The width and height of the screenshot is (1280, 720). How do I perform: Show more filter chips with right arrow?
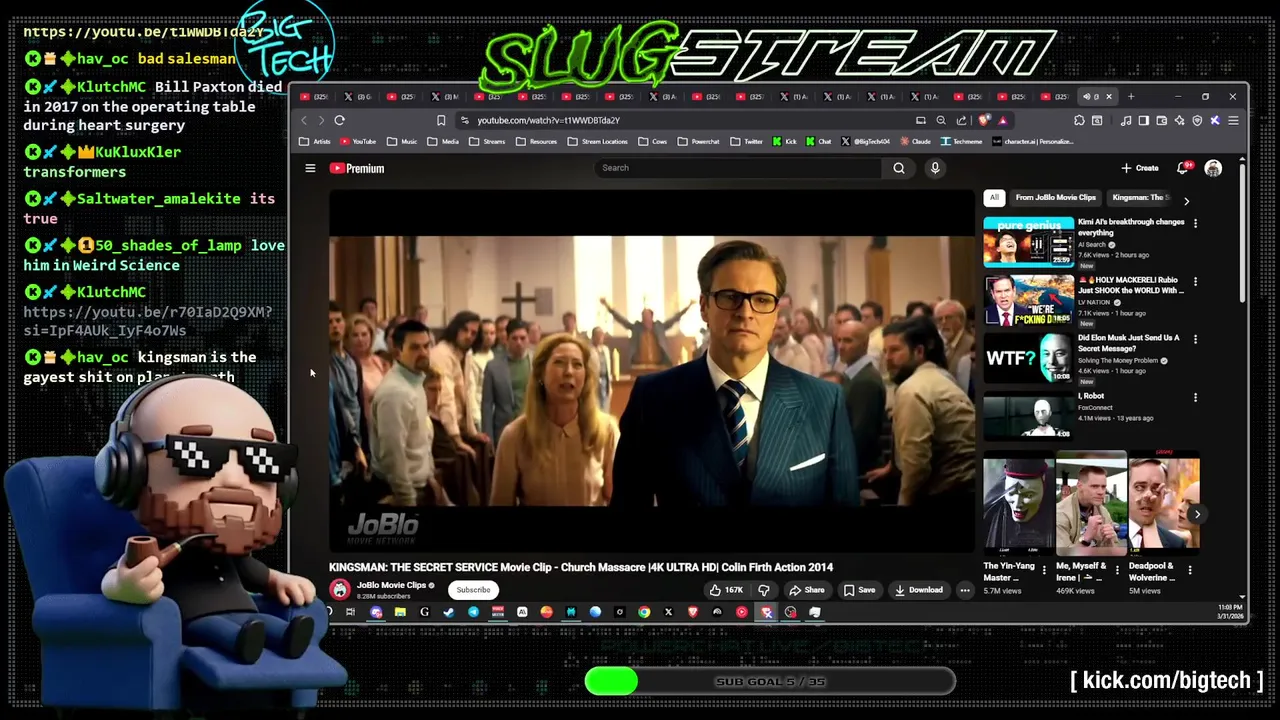[1186, 201]
